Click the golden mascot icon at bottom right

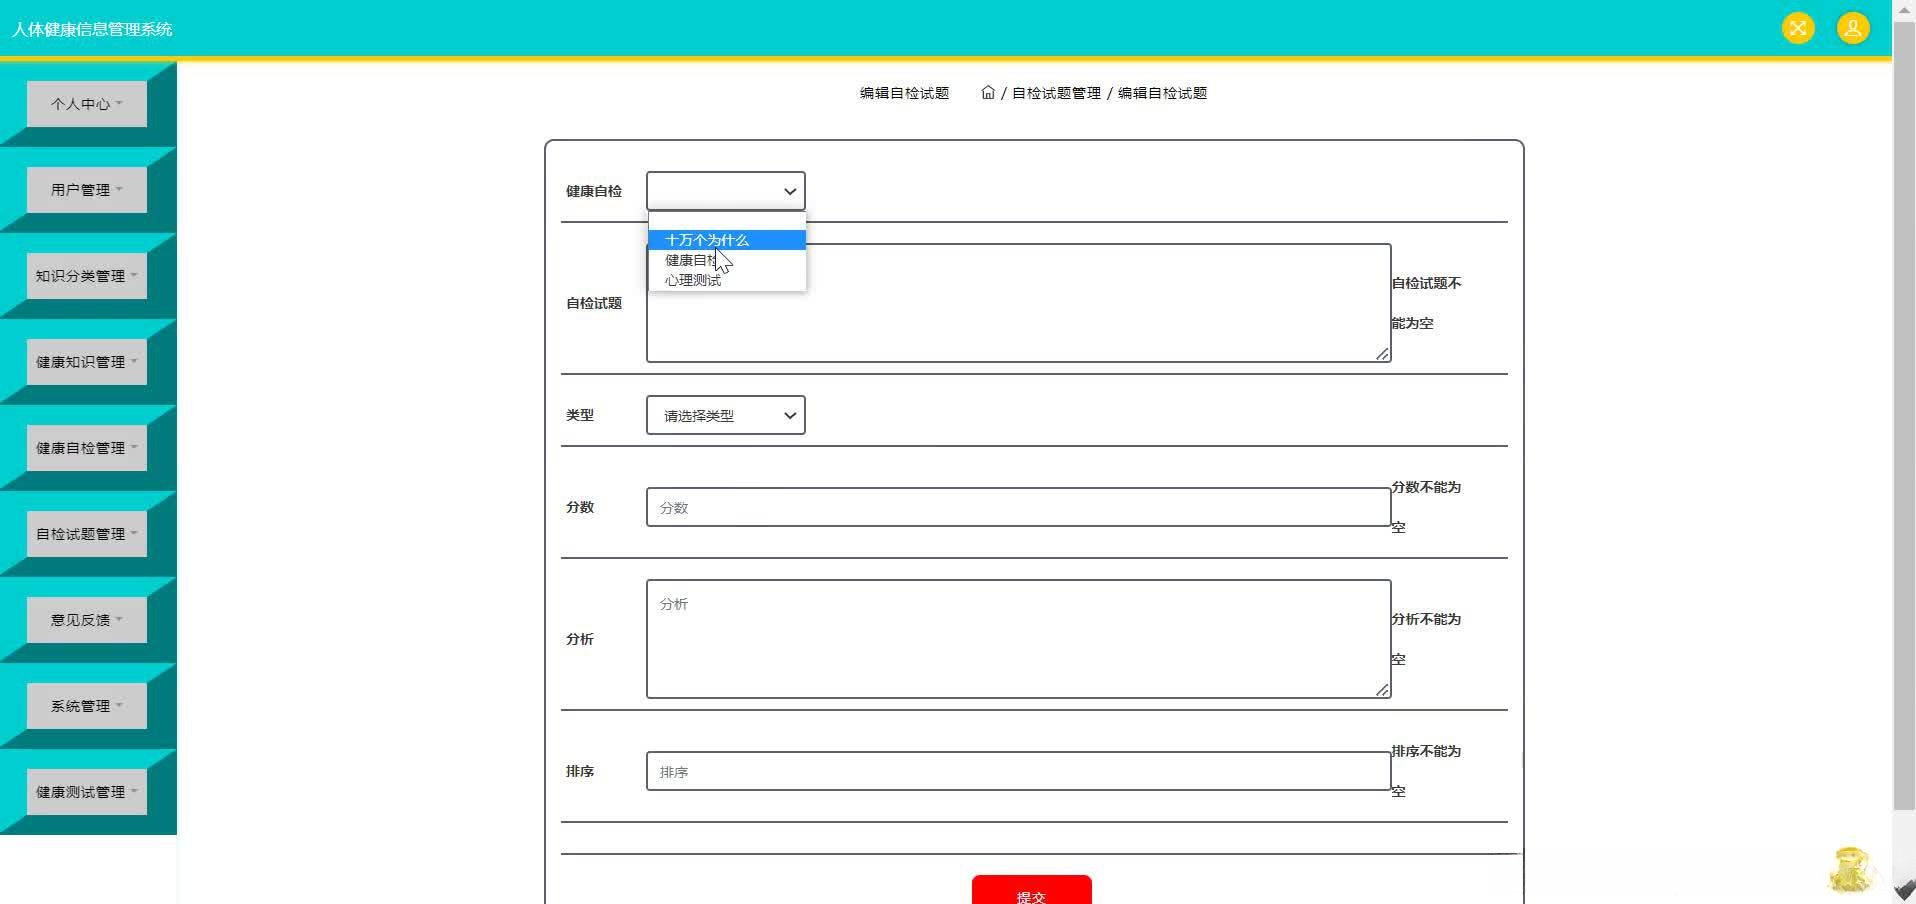coord(1850,868)
